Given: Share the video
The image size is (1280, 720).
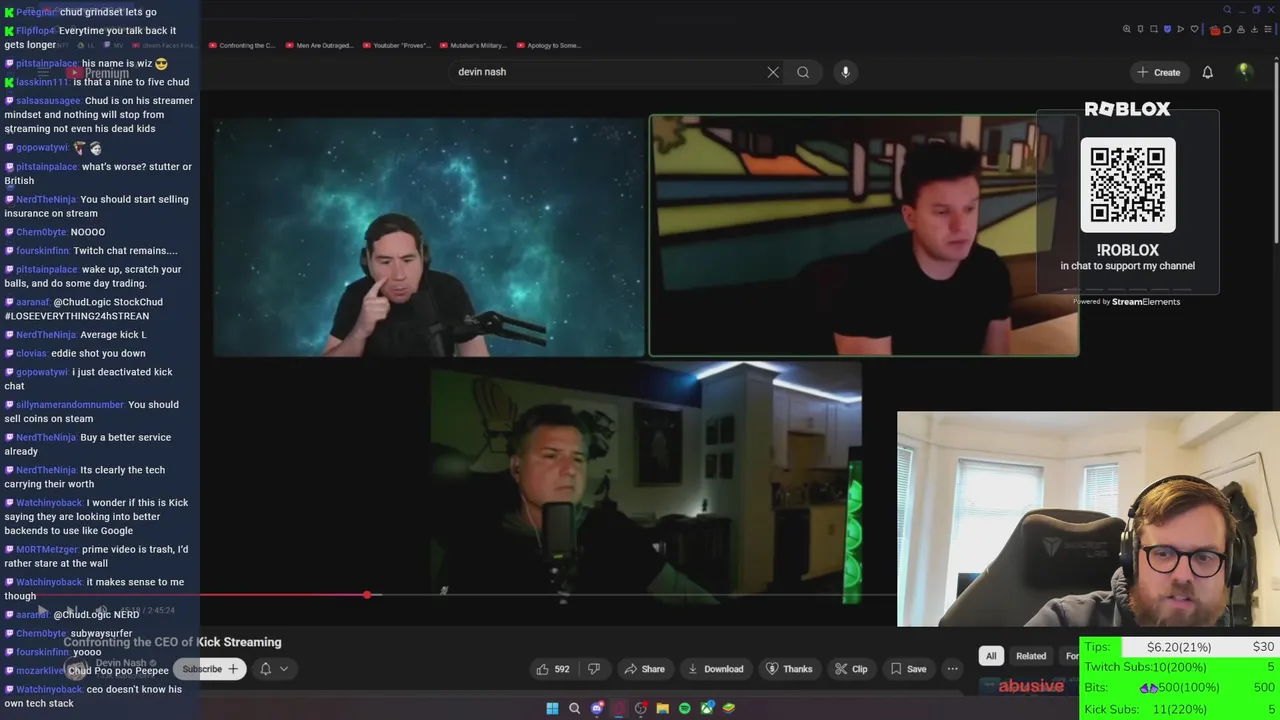Looking at the screenshot, I should 644,669.
